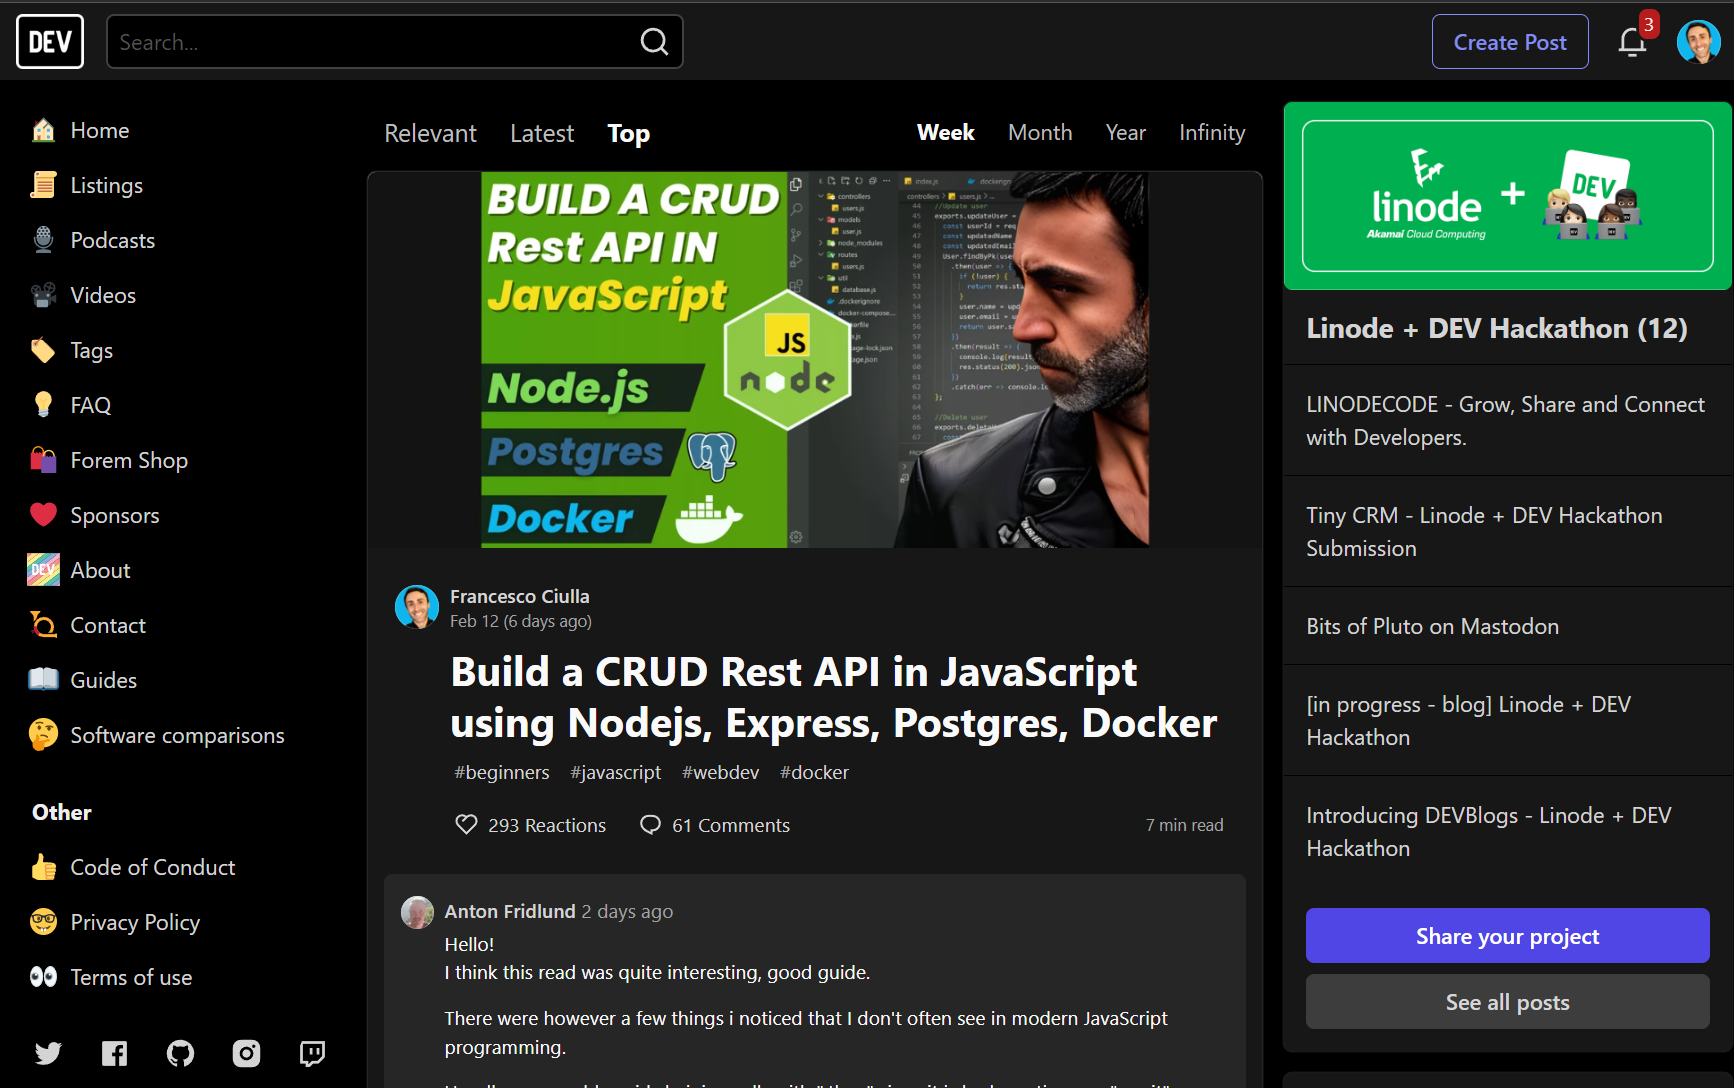Open DEV's Twitch icon
This screenshot has width=1734, height=1088.
[312, 1053]
